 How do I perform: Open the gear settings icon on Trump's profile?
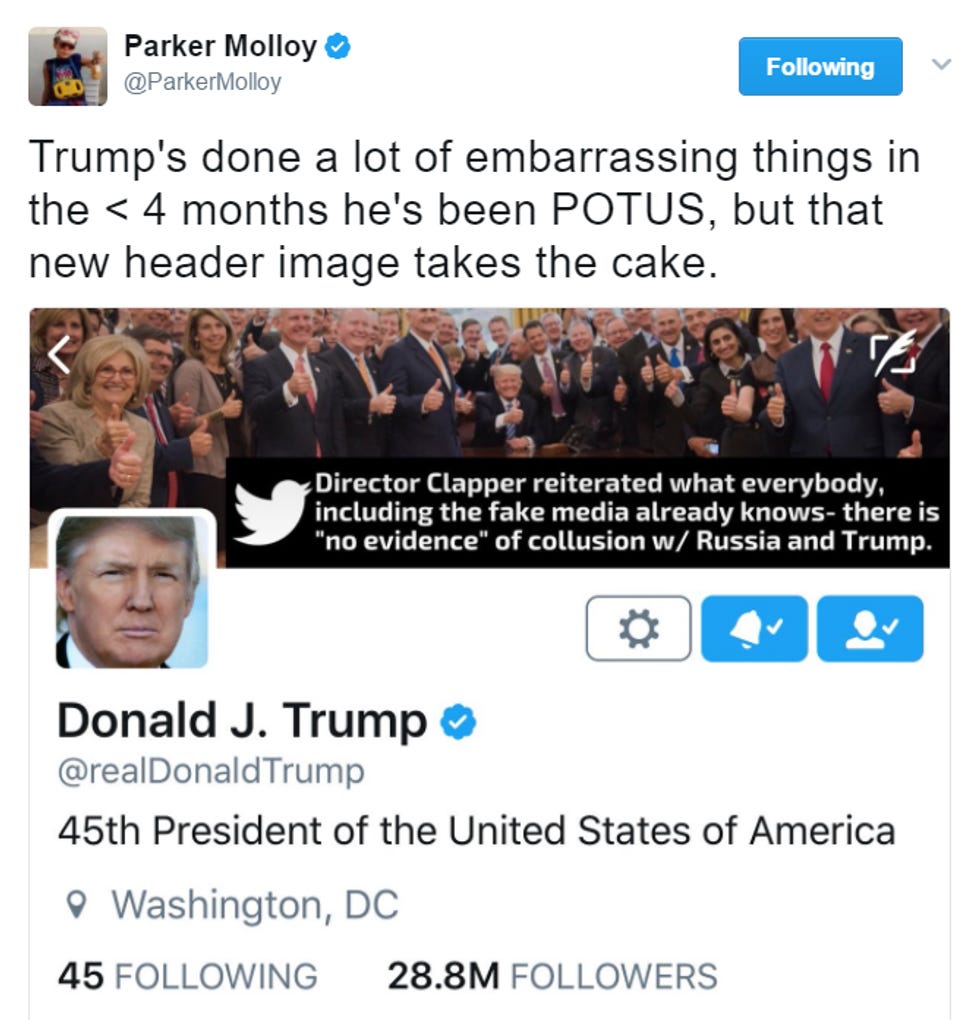[x=638, y=628]
